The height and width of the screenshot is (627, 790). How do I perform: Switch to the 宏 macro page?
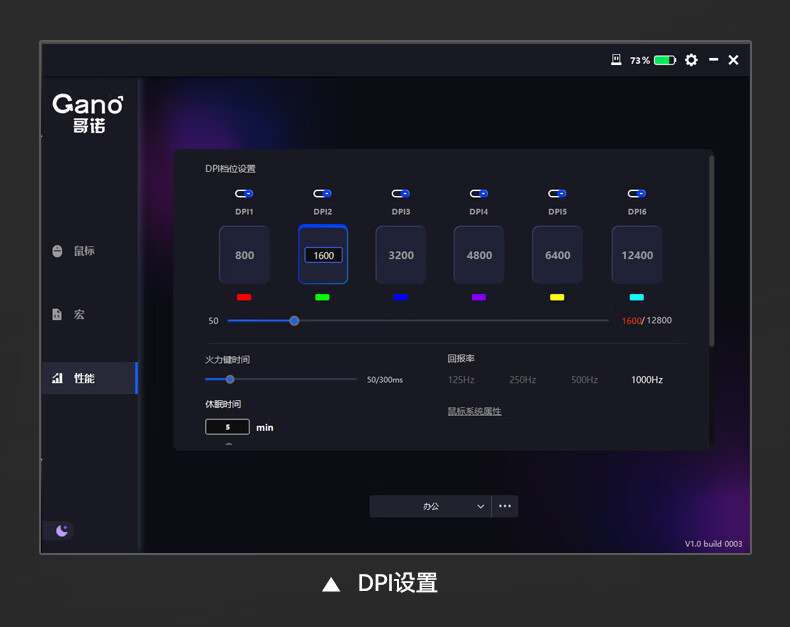[x=78, y=314]
